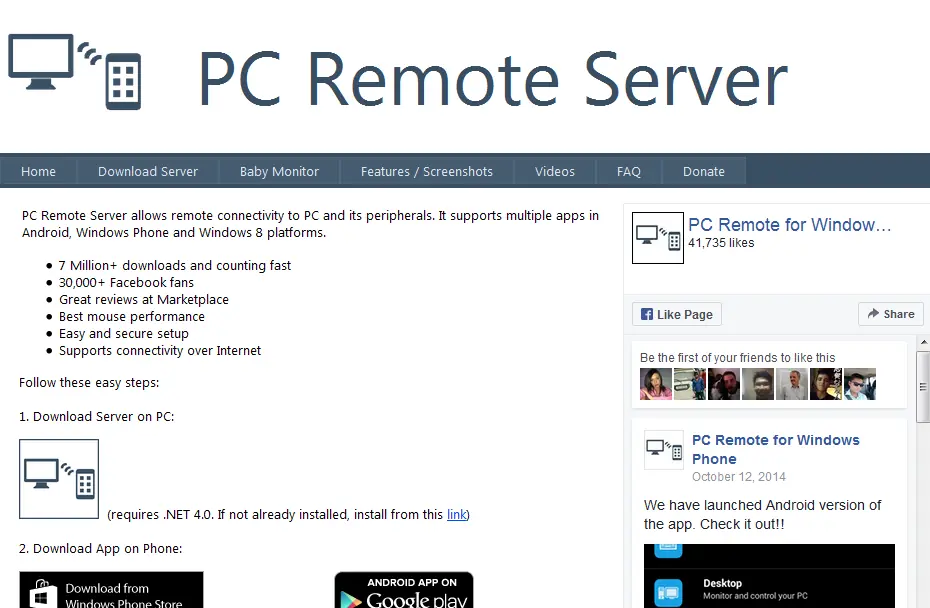Click the Desktop icon in the app screenshot
This screenshot has width=930, height=608.
tap(668, 592)
